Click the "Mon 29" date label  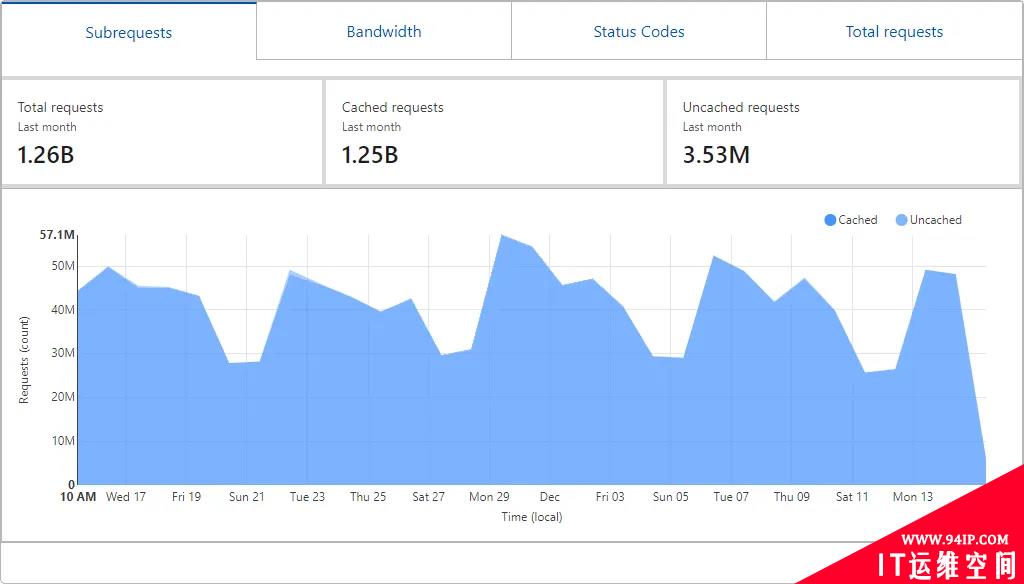[x=489, y=496]
